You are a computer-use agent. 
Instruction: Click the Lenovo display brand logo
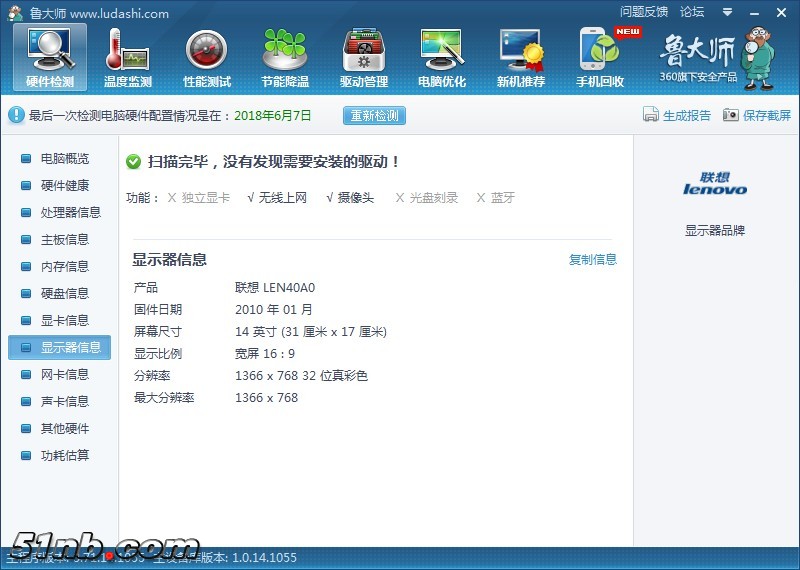[x=715, y=183]
